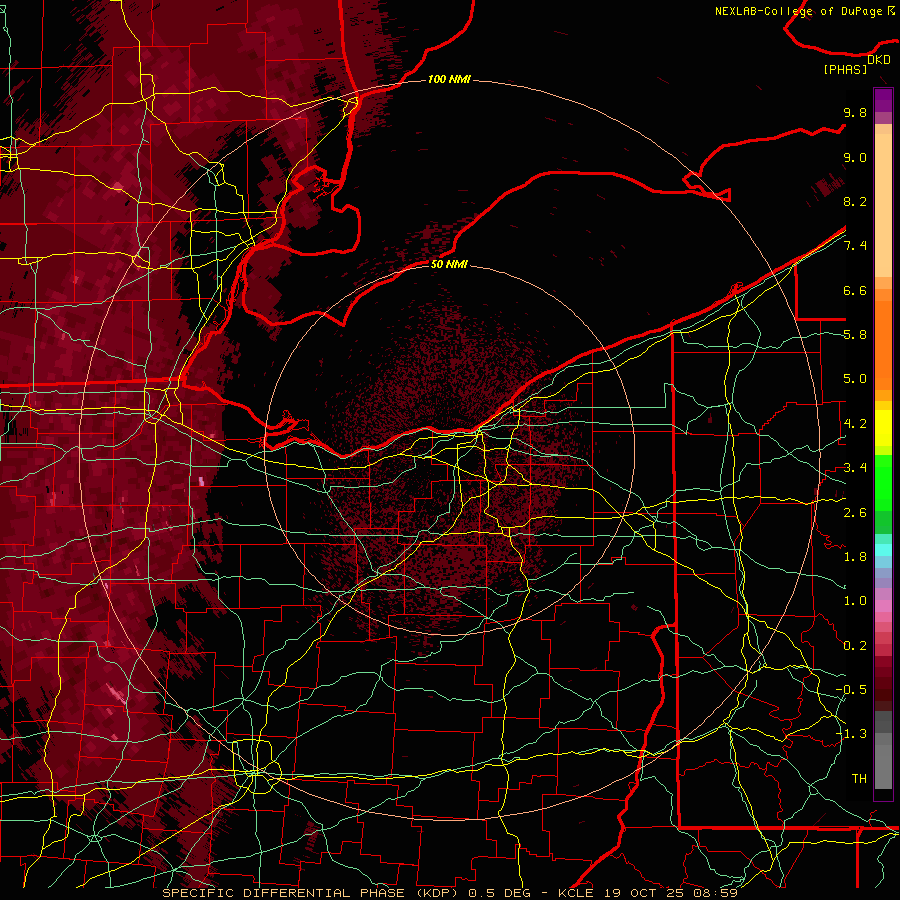This screenshot has width=900, height=900.
Task: Click the 7.4 scale value
Action: 855,246
